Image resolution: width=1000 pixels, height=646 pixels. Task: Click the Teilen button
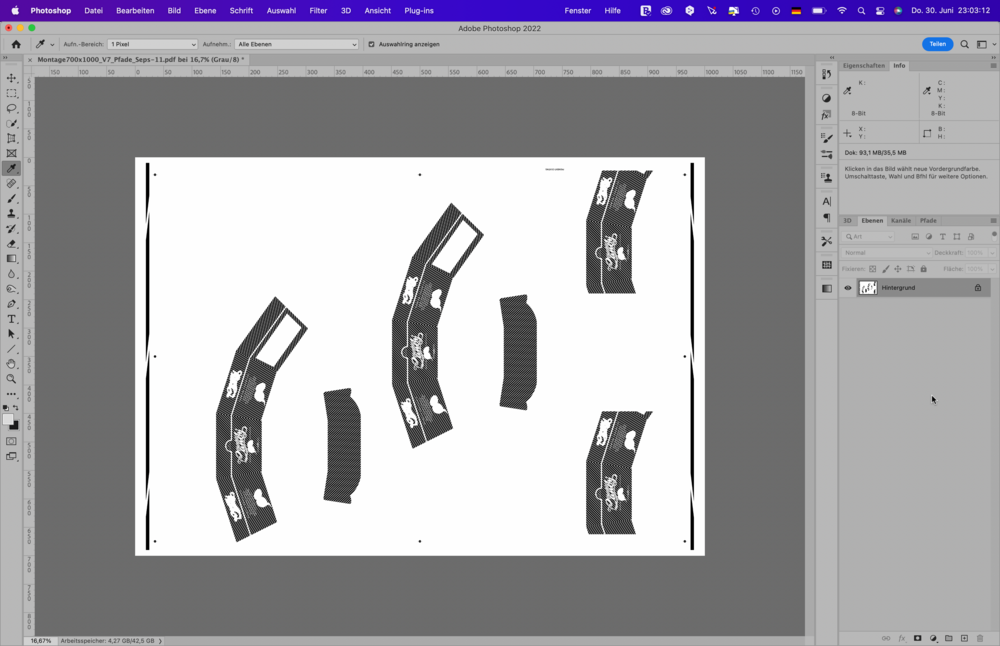938,44
